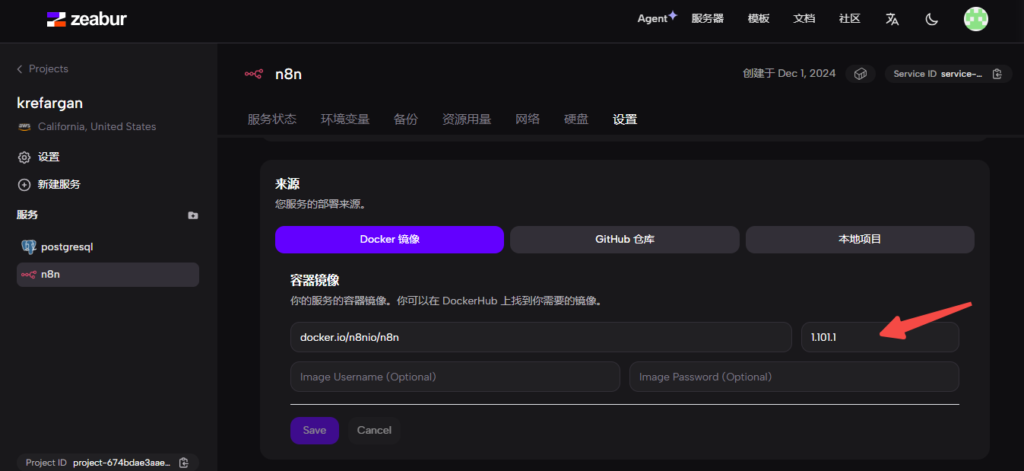
Task: Click the n8n service icon in header
Action: (253, 74)
